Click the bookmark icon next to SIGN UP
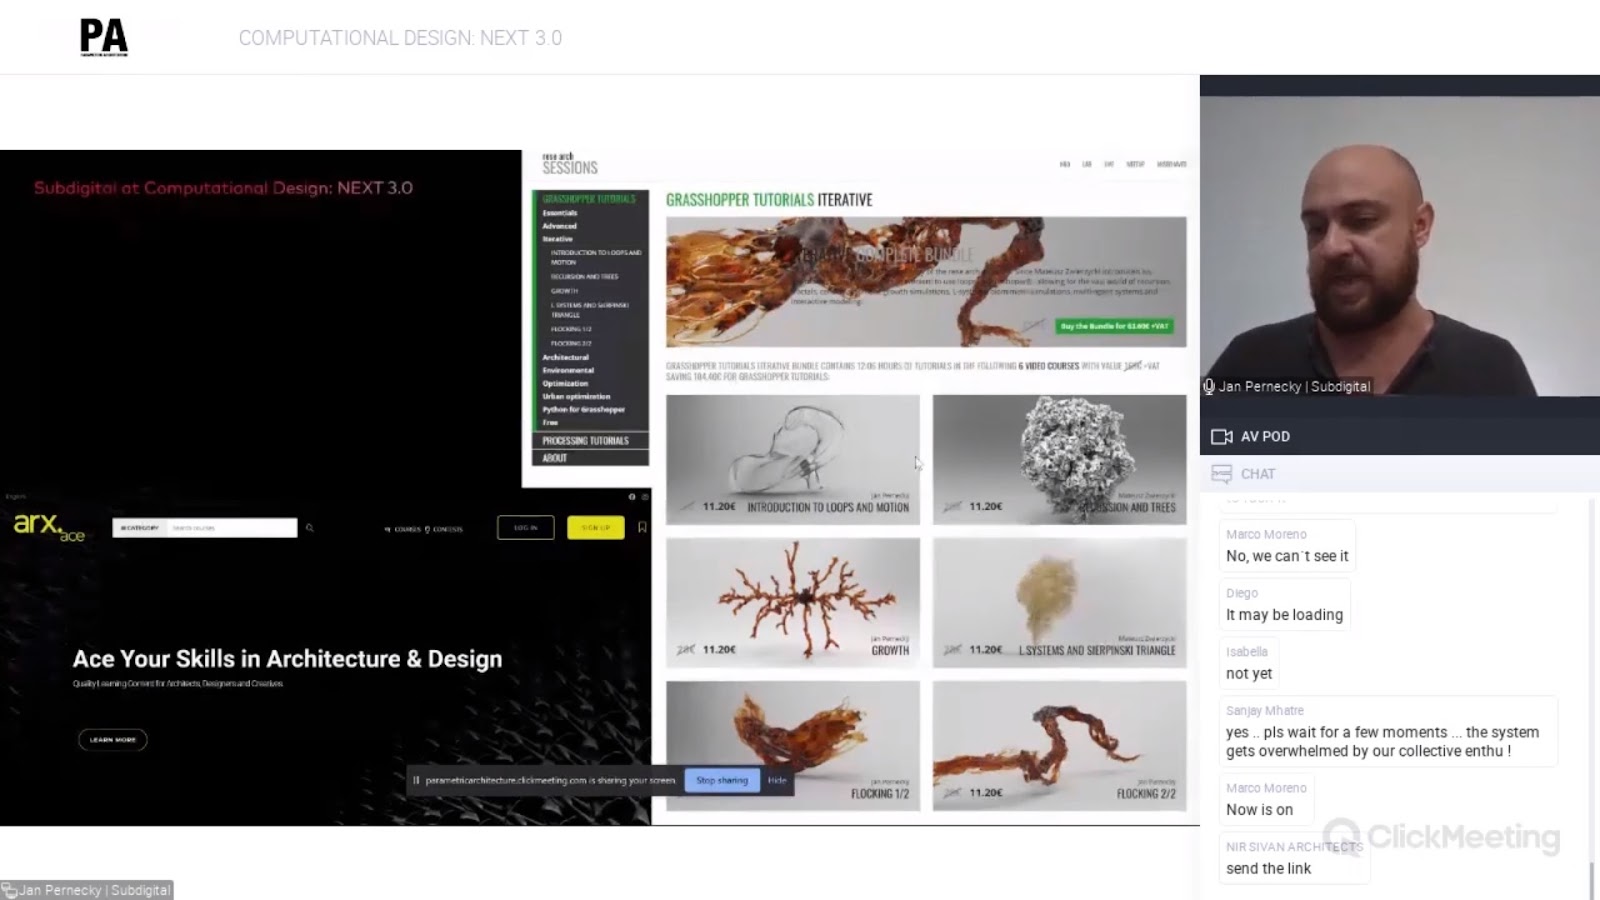The width and height of the screenshot is (1600, 900). pyautogui.click(x=642, y=527)
